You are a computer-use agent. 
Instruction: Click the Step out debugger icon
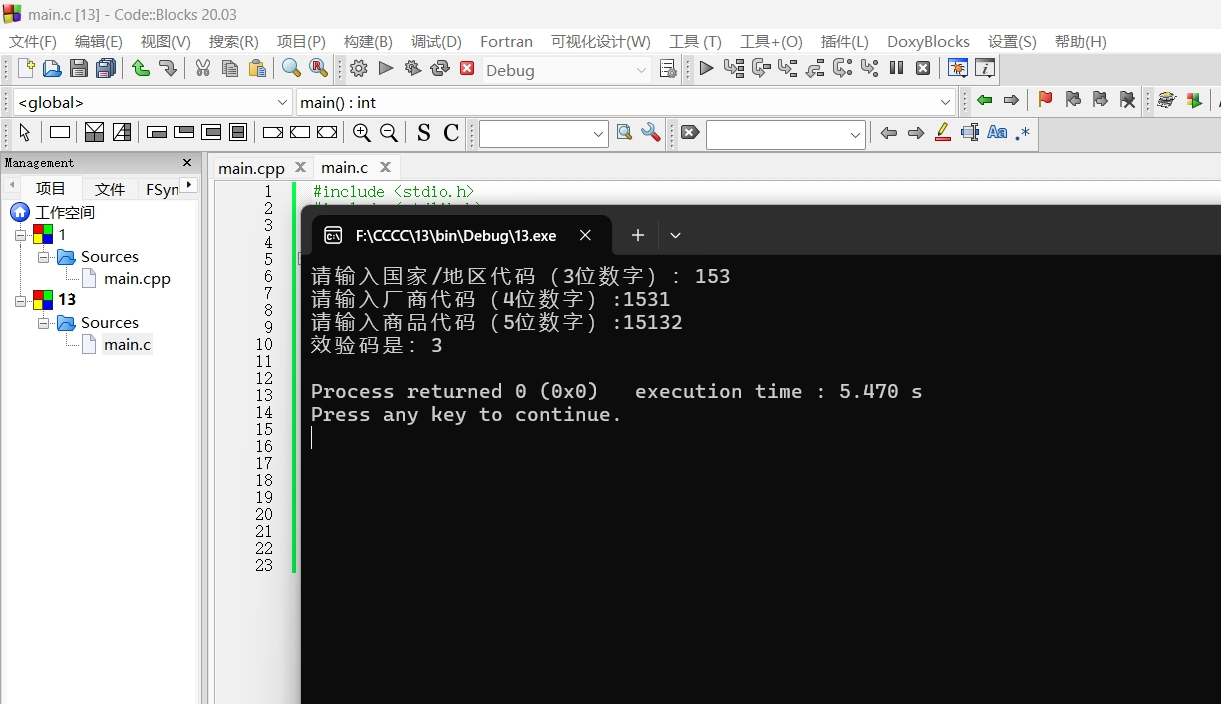coord(815,68)
